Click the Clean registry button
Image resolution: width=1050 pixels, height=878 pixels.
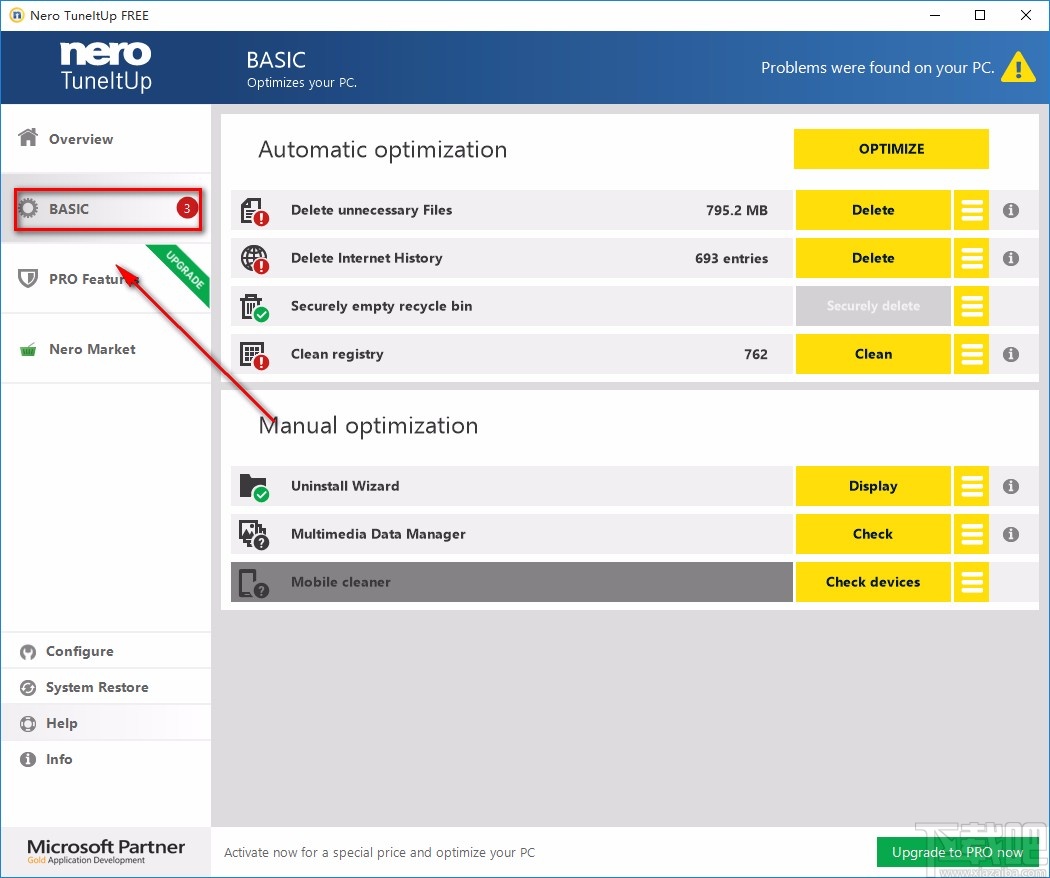pos(873,354)
